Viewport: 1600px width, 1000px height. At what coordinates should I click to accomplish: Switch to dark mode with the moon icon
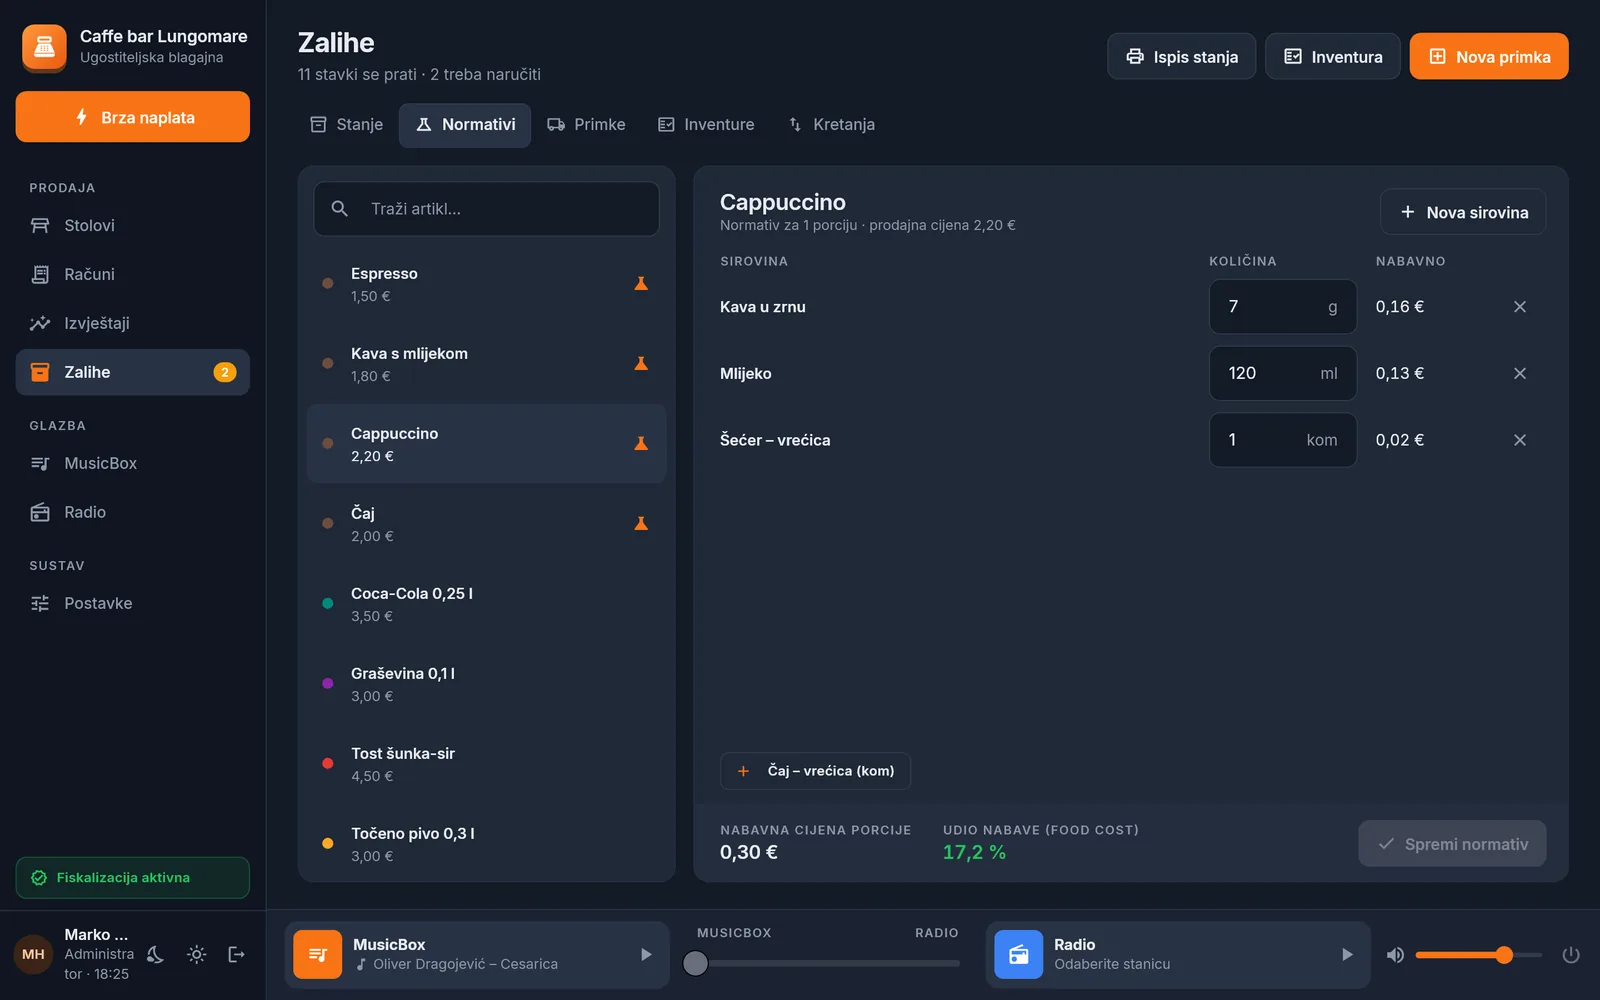156,955
